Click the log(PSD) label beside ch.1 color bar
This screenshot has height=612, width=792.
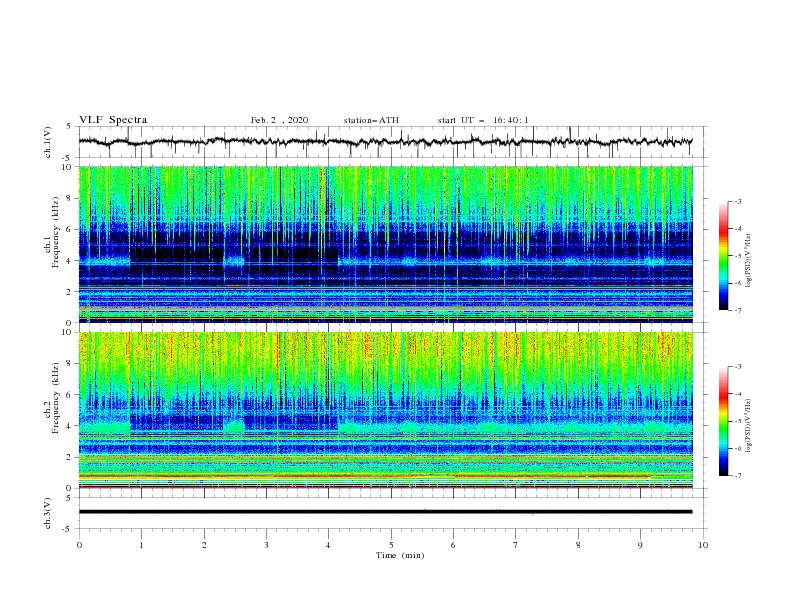(749, 261)
